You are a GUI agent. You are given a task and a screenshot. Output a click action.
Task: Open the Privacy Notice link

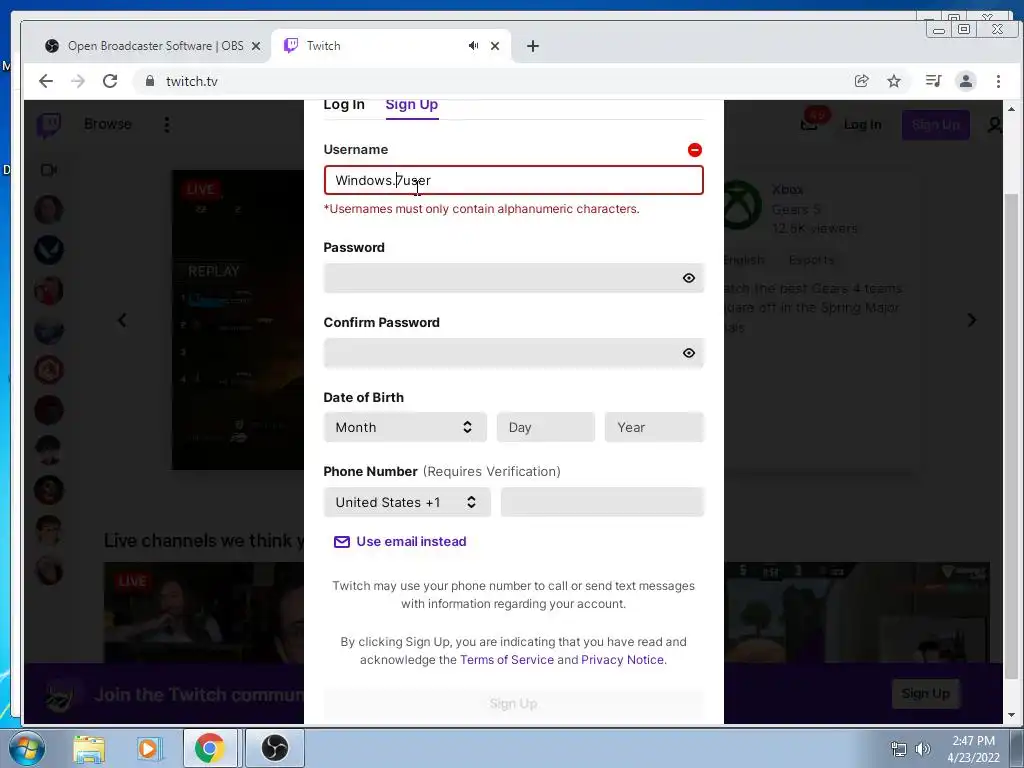pyautogui.click(x=622, y=660)
